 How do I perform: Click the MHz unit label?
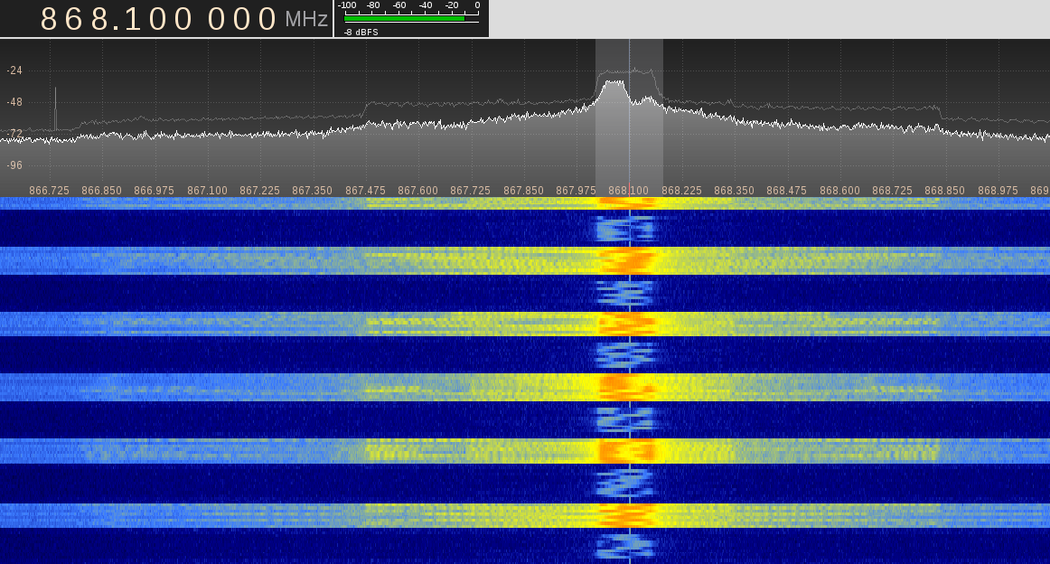pyautogui.click(x=306, y=20)
